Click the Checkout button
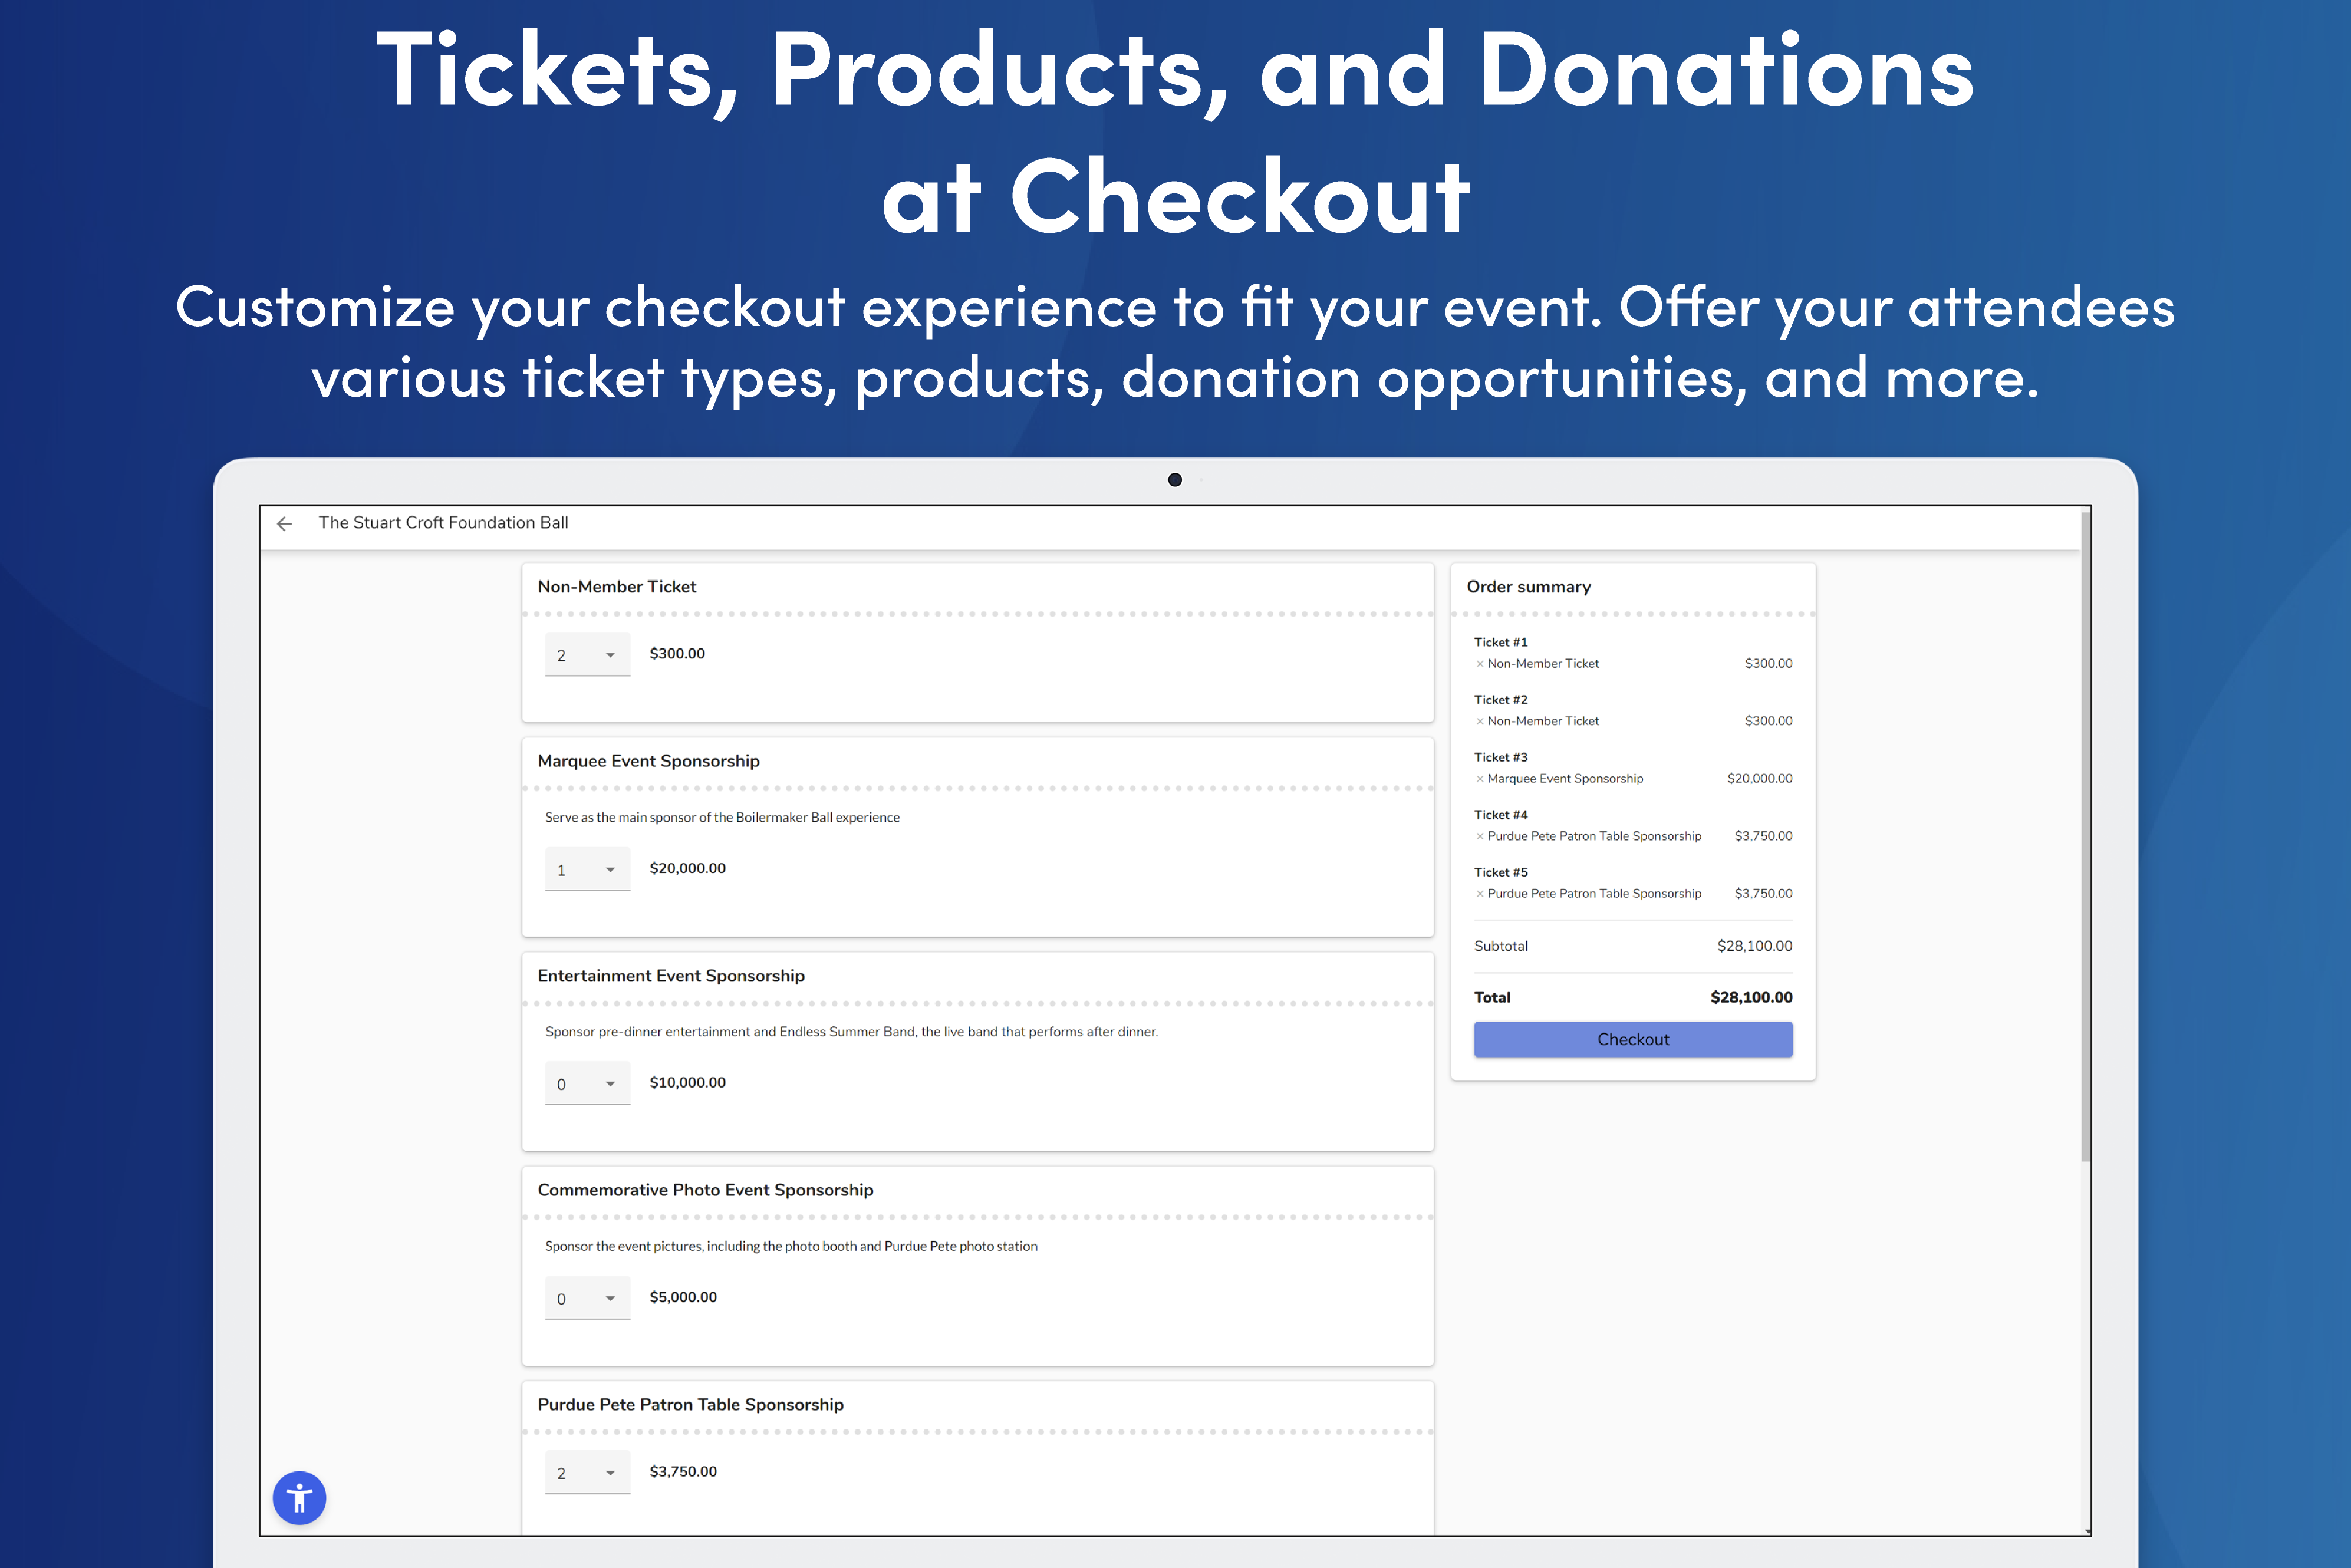The height and width of the screenshot is (1568, 2351). pyautogui.click(x=1632, y=1039)
